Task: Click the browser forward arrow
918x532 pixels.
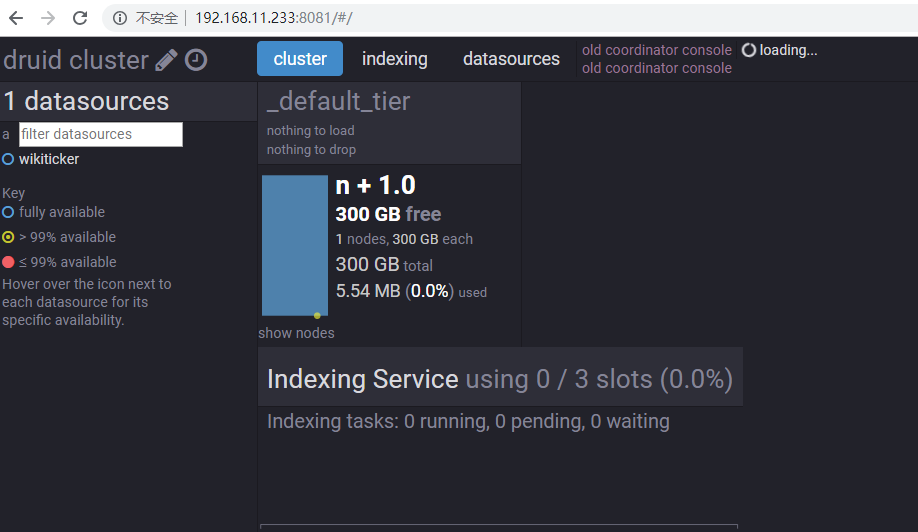Action: [x=48, y=18]
